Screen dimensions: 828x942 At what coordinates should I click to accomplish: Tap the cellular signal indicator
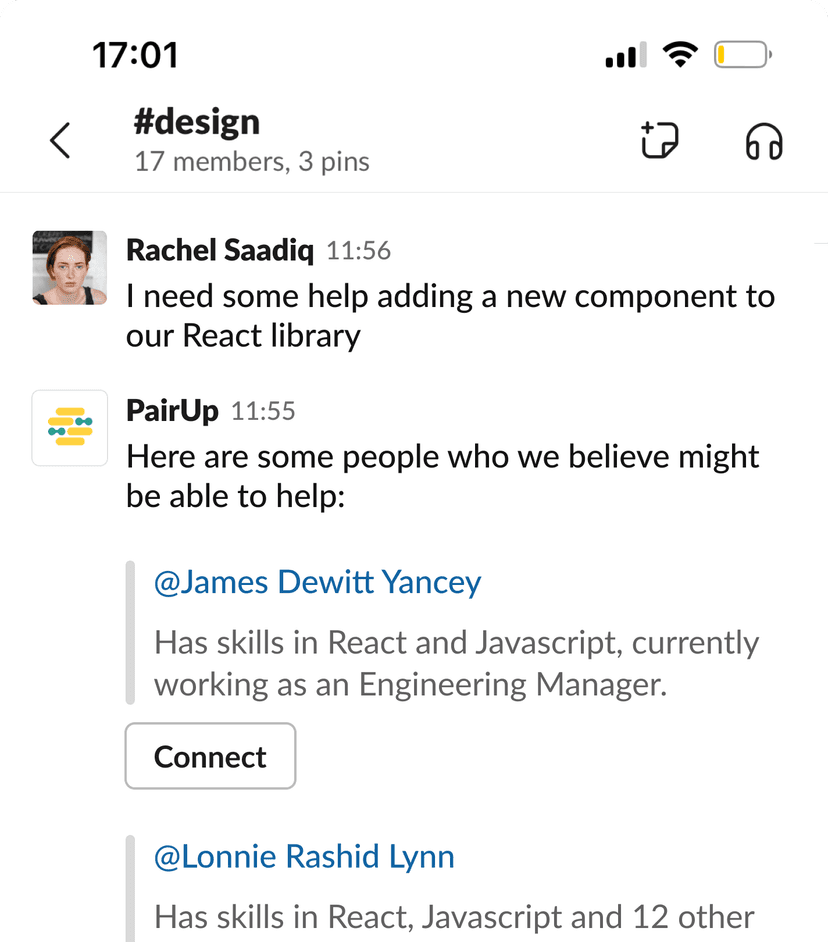(x=624, y=55)
